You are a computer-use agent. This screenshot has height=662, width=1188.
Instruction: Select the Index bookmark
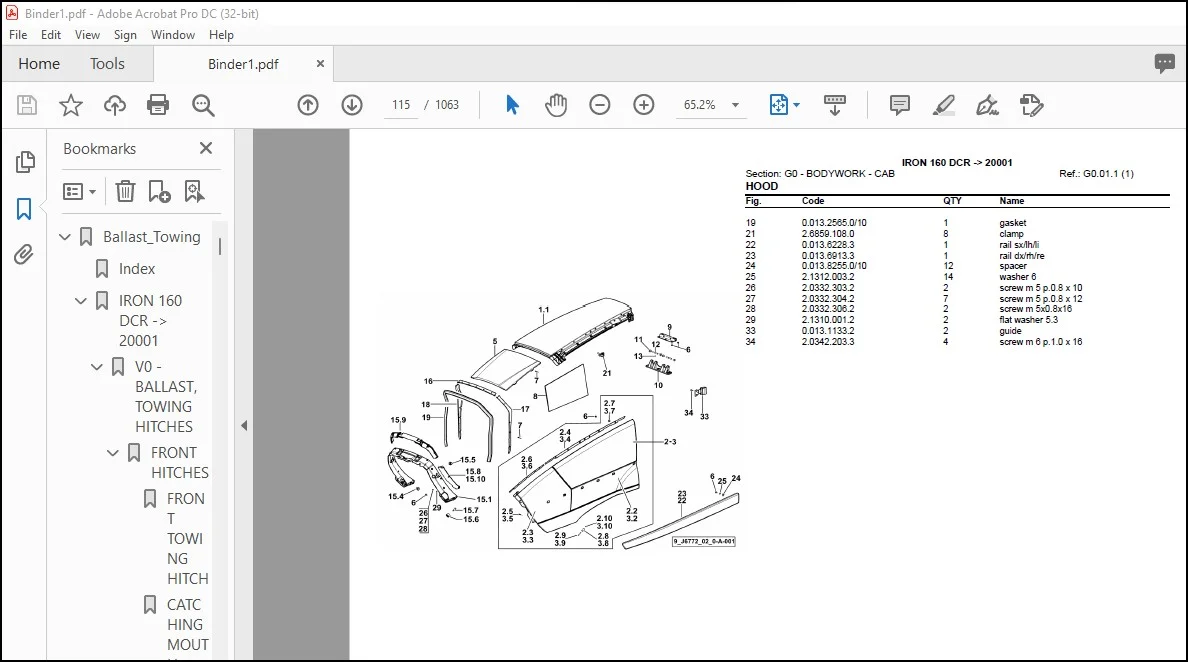click(136, 269)
